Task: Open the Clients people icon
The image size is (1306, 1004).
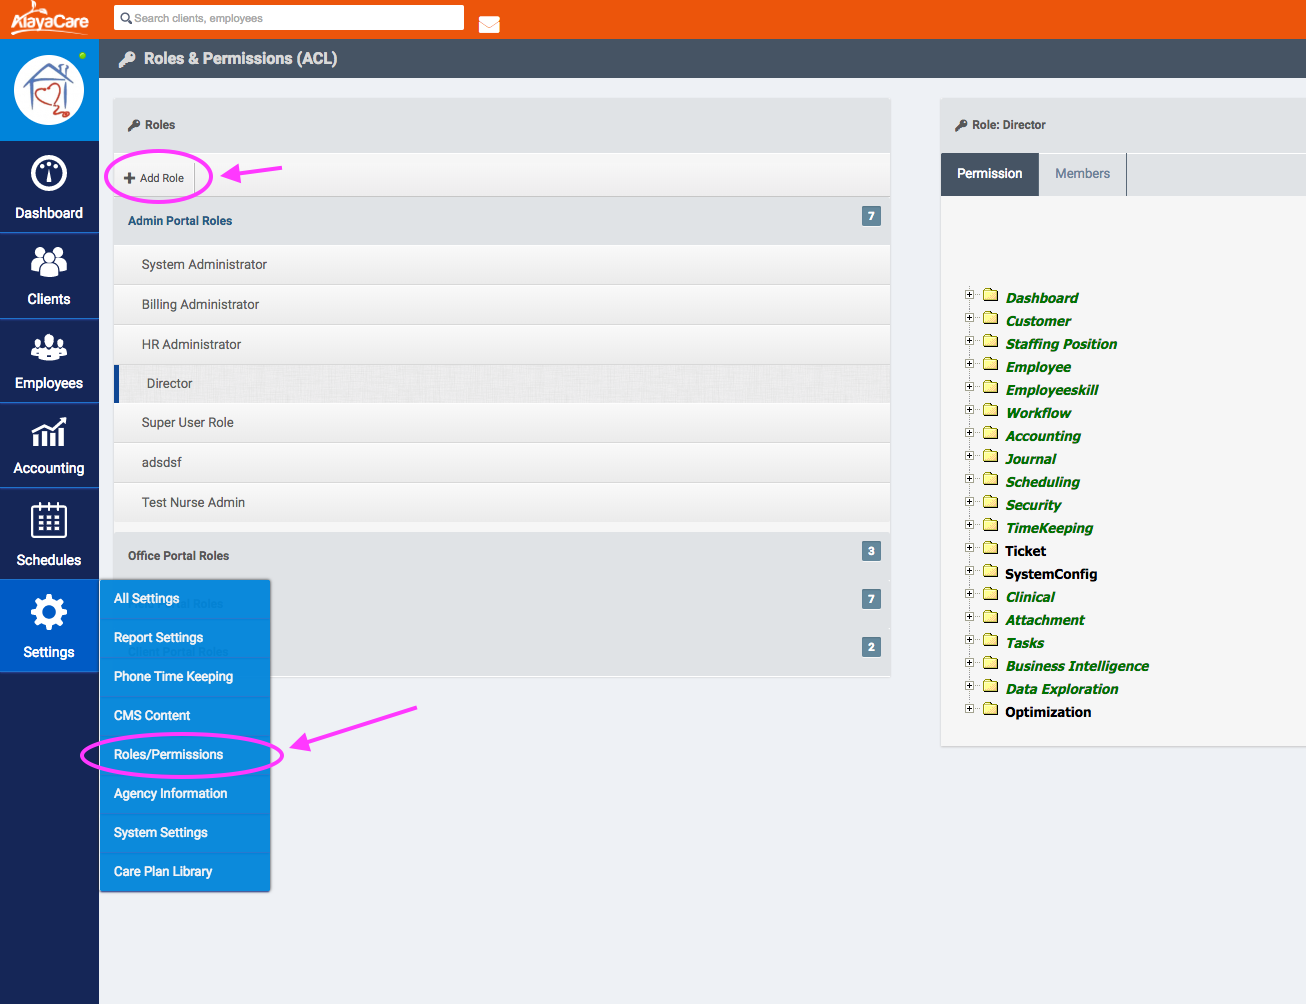Action: tap(49, 262)
